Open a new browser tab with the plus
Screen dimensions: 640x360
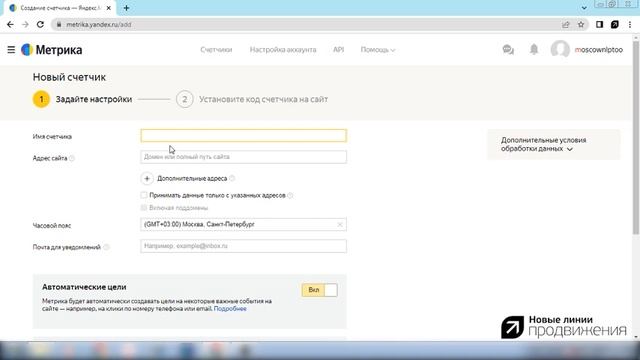pyautogui.click(x=127, y=8)
